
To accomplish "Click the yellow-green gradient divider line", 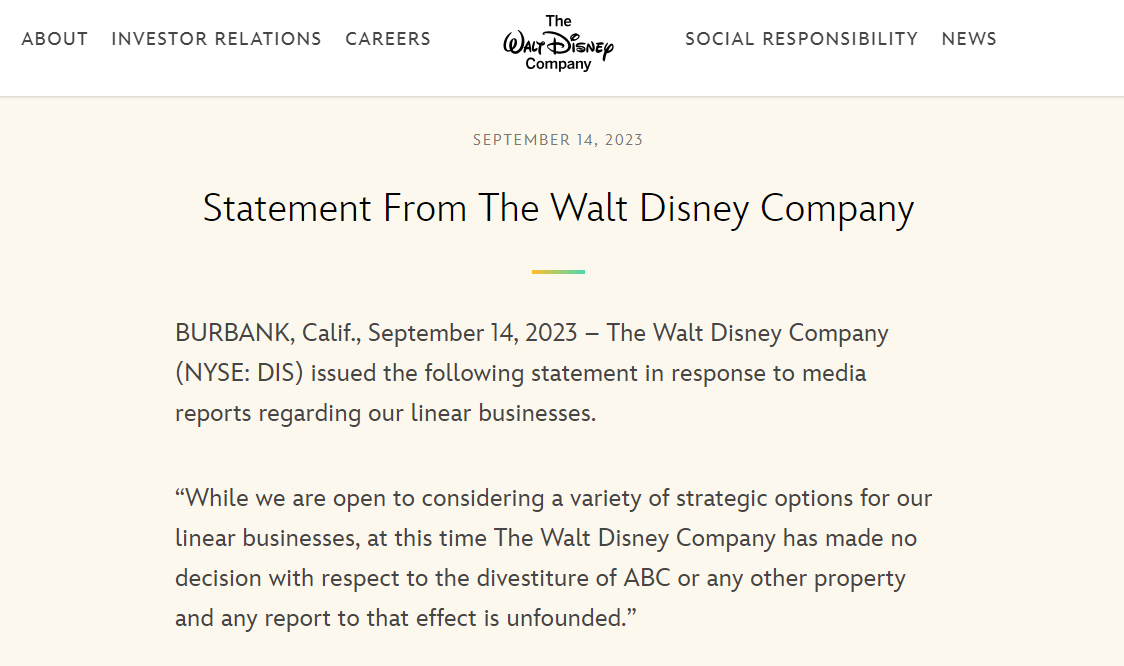I will point(558,271).
